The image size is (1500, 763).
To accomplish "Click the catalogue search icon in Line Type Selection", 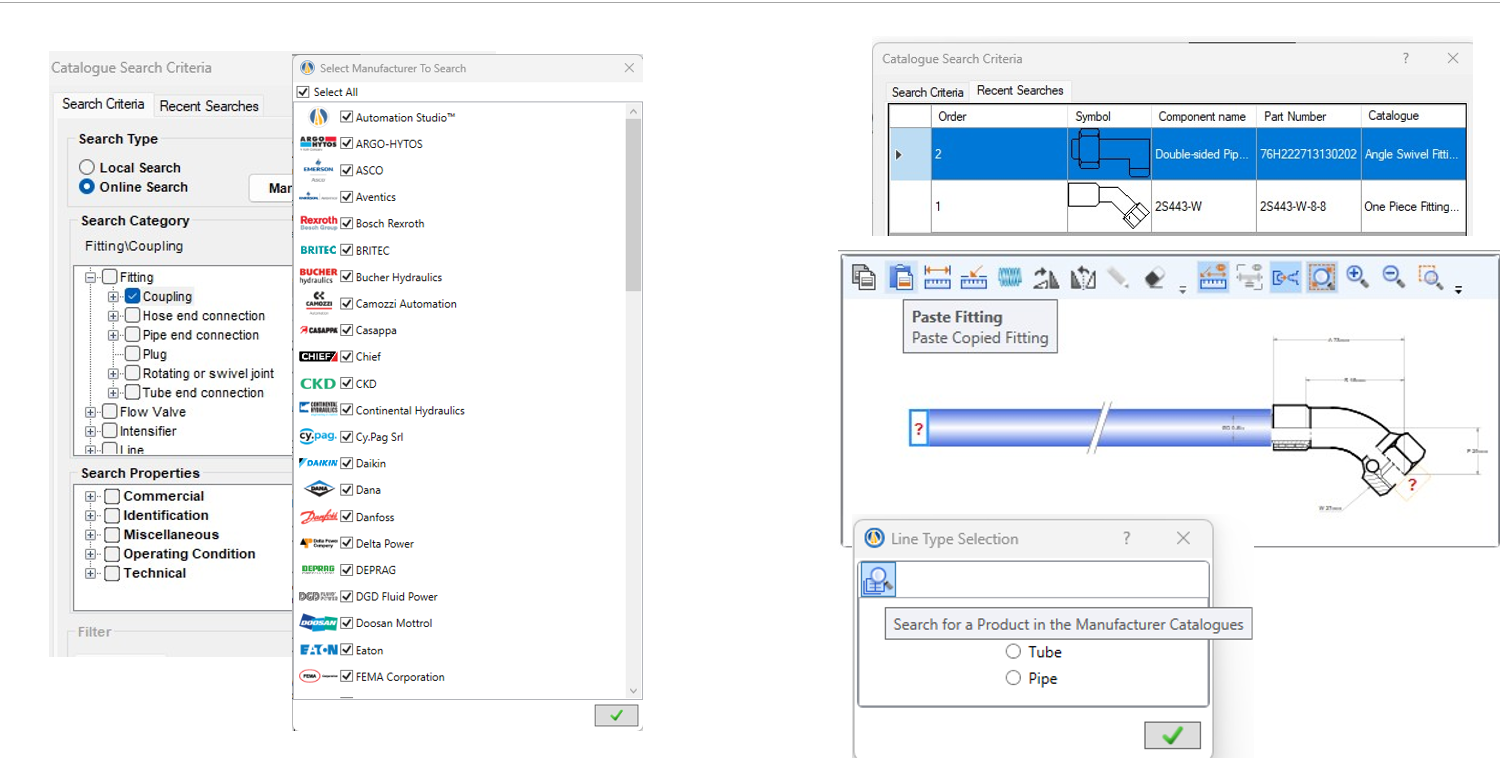I will click(878, 580).
